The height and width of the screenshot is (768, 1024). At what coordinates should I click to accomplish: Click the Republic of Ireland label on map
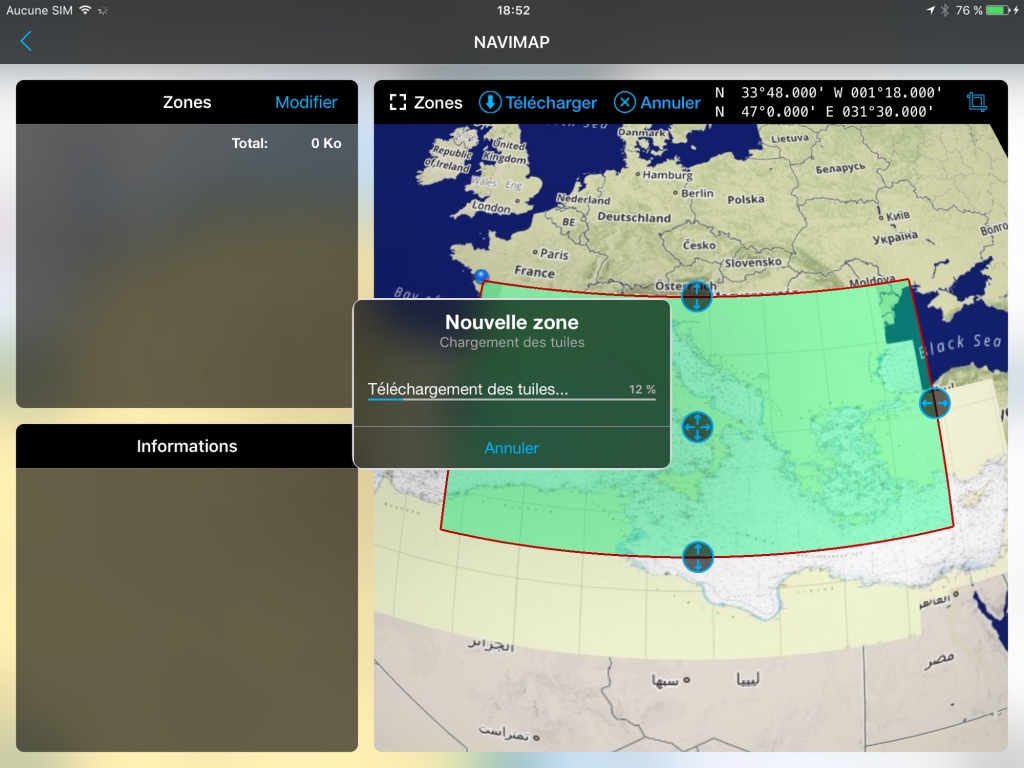(x=448, y=159)
